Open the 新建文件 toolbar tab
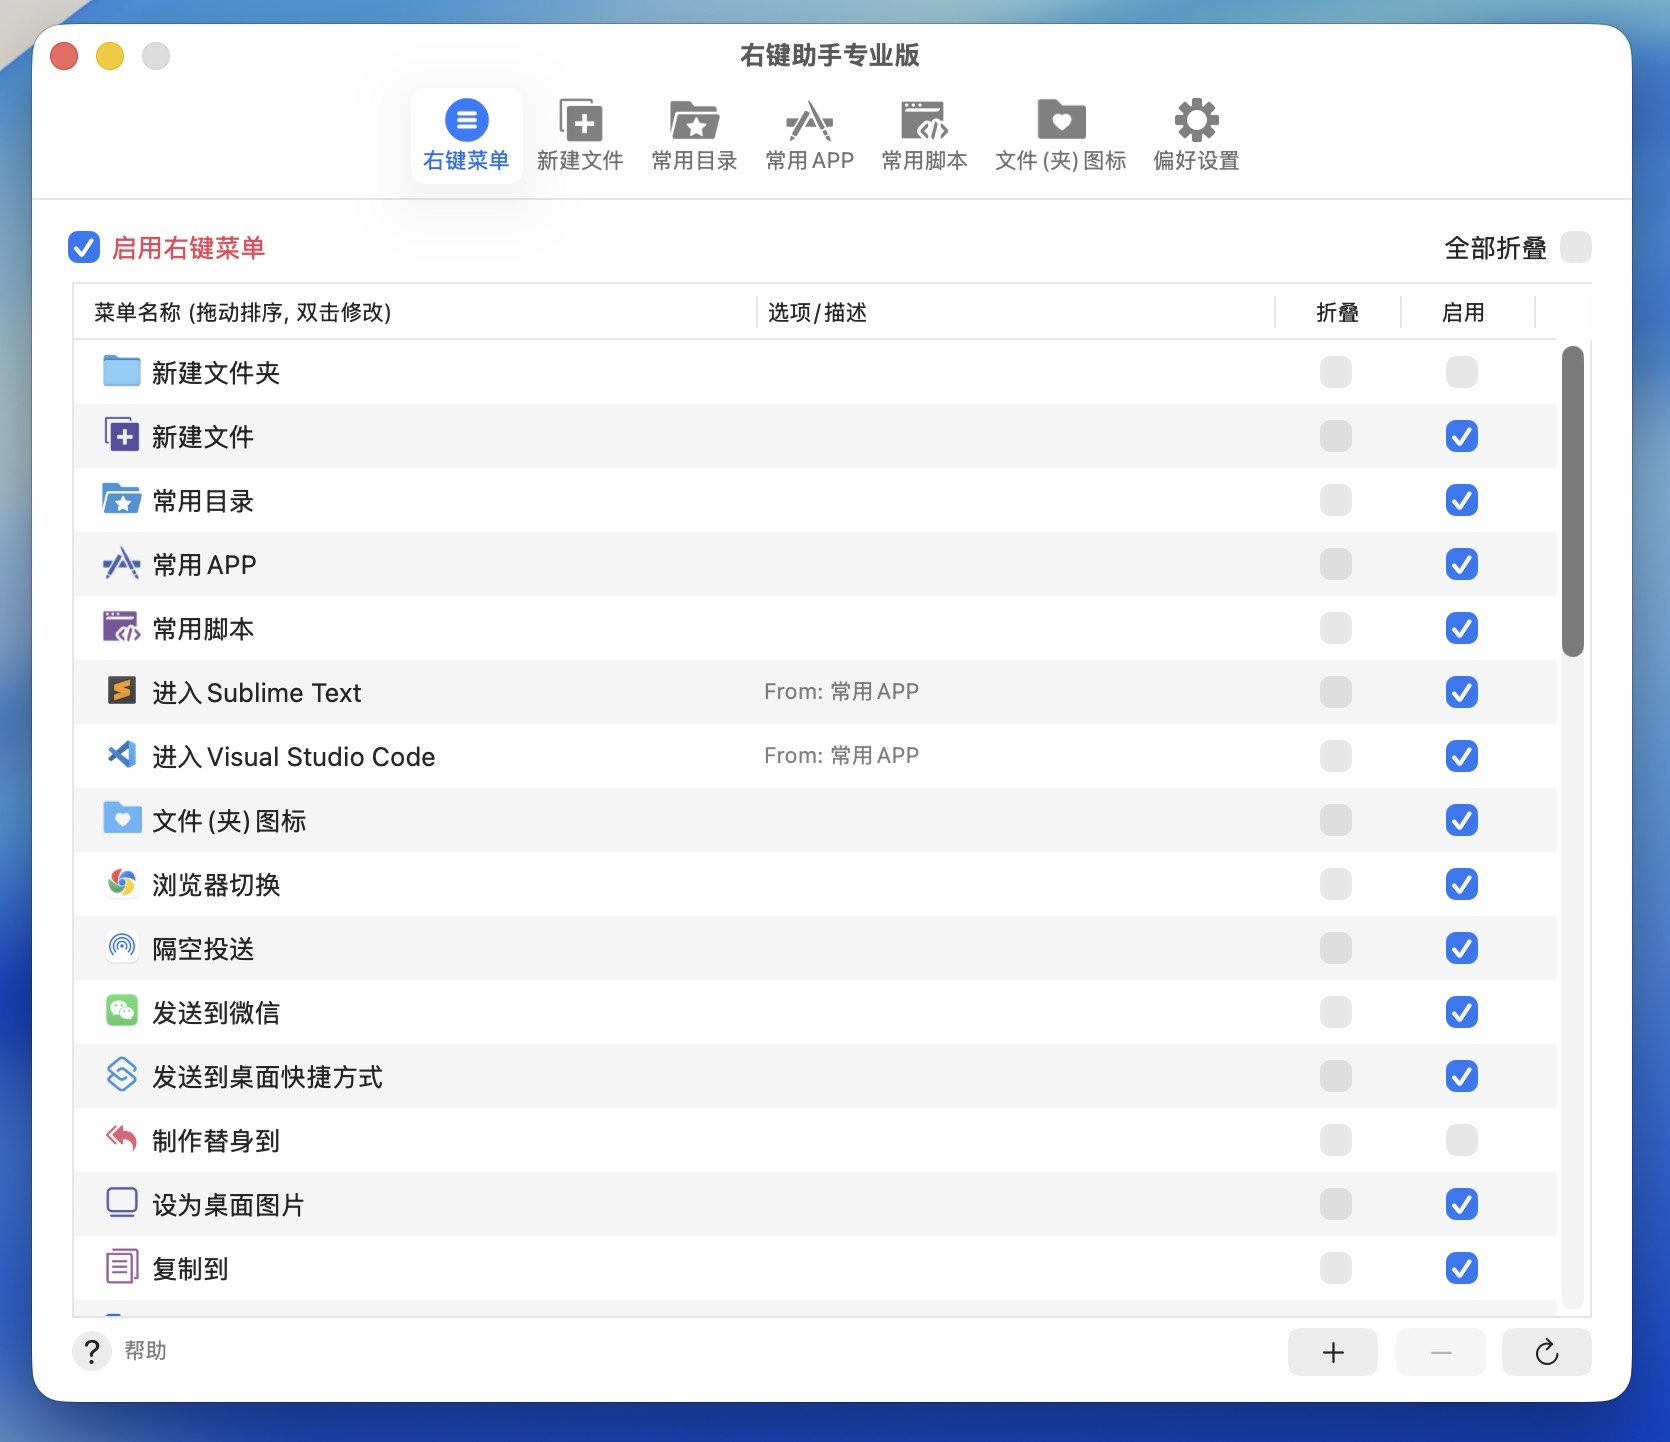 [580, 136]
